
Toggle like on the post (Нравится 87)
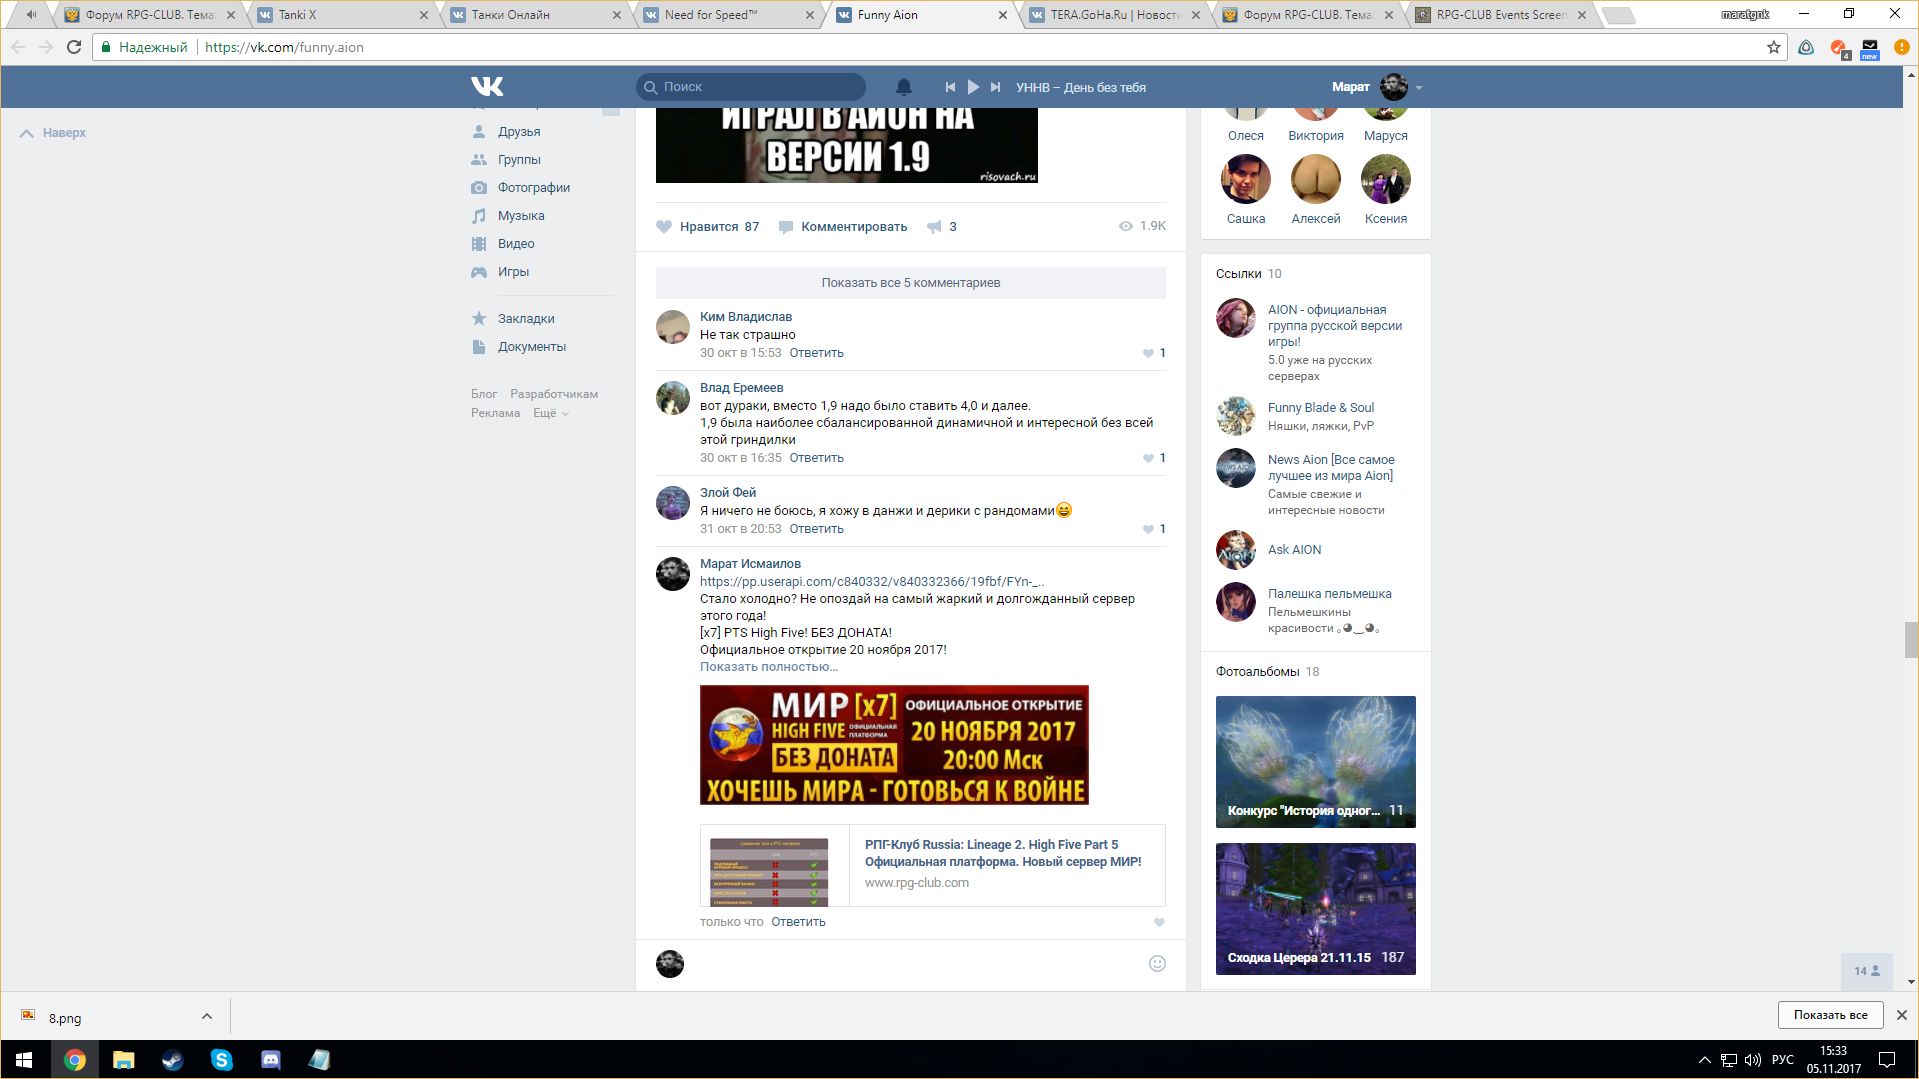(x=708, y=227)
